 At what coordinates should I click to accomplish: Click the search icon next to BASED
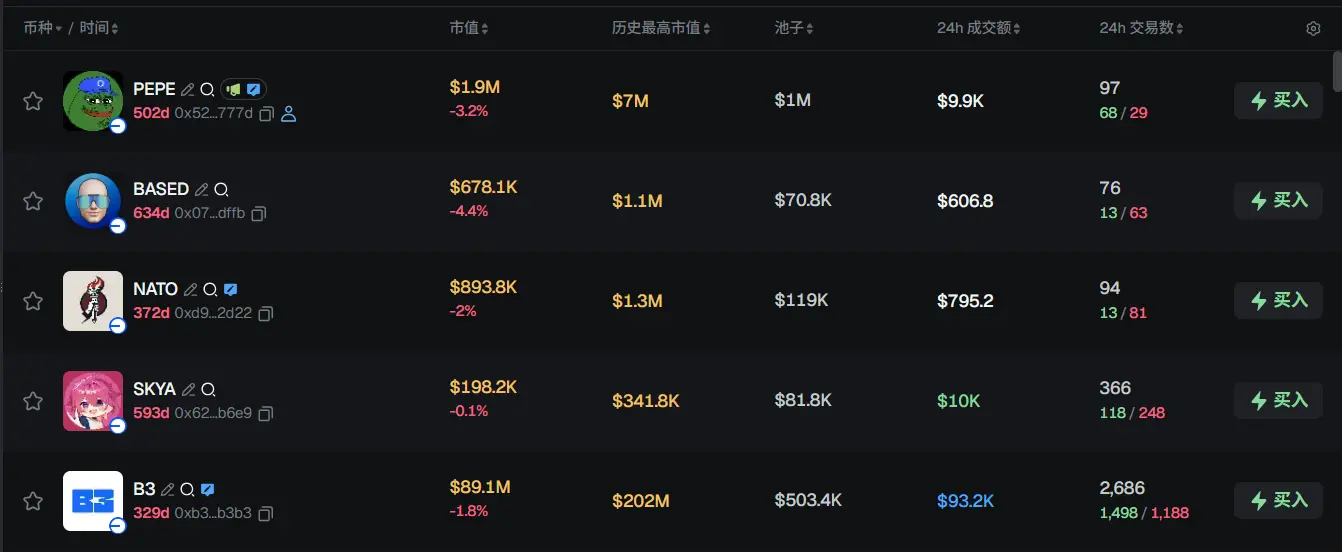coord(221,189)
